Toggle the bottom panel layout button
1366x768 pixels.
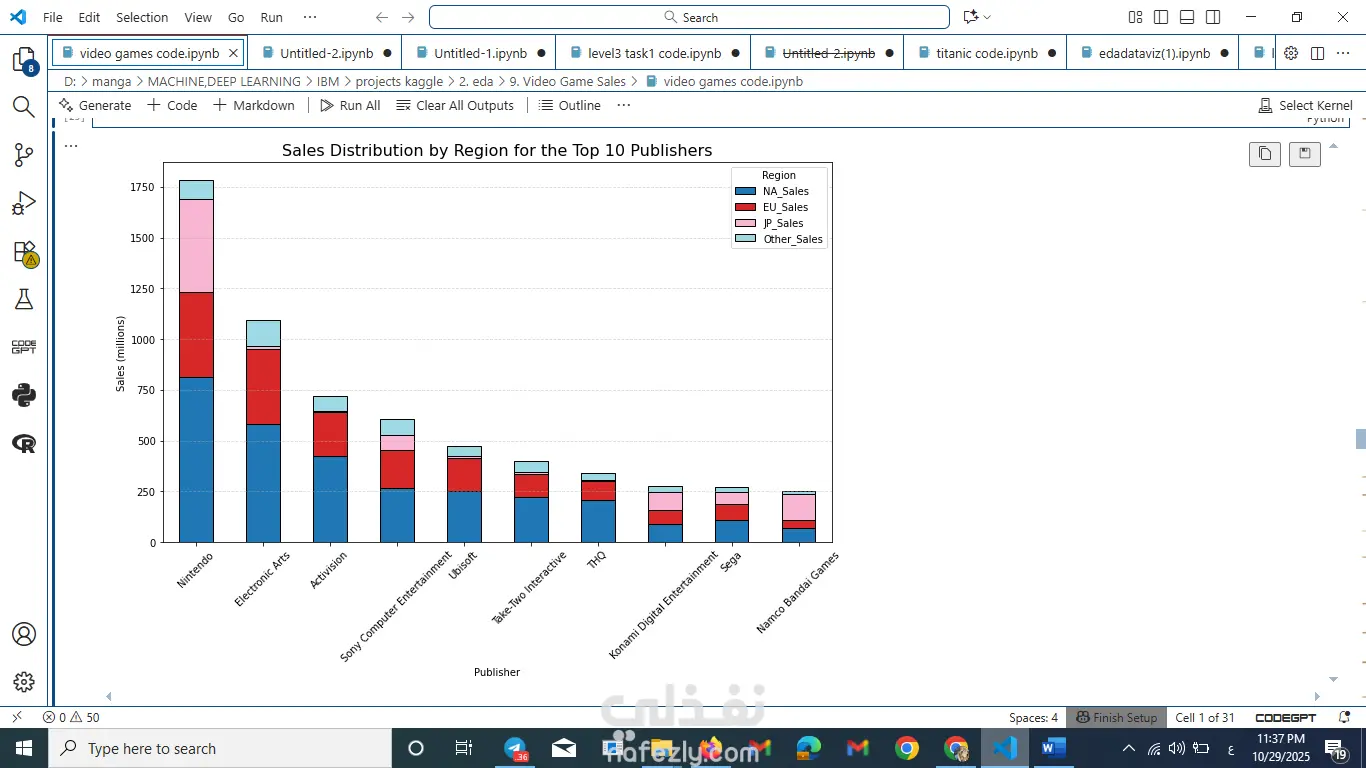click(x=1187, y=17)
